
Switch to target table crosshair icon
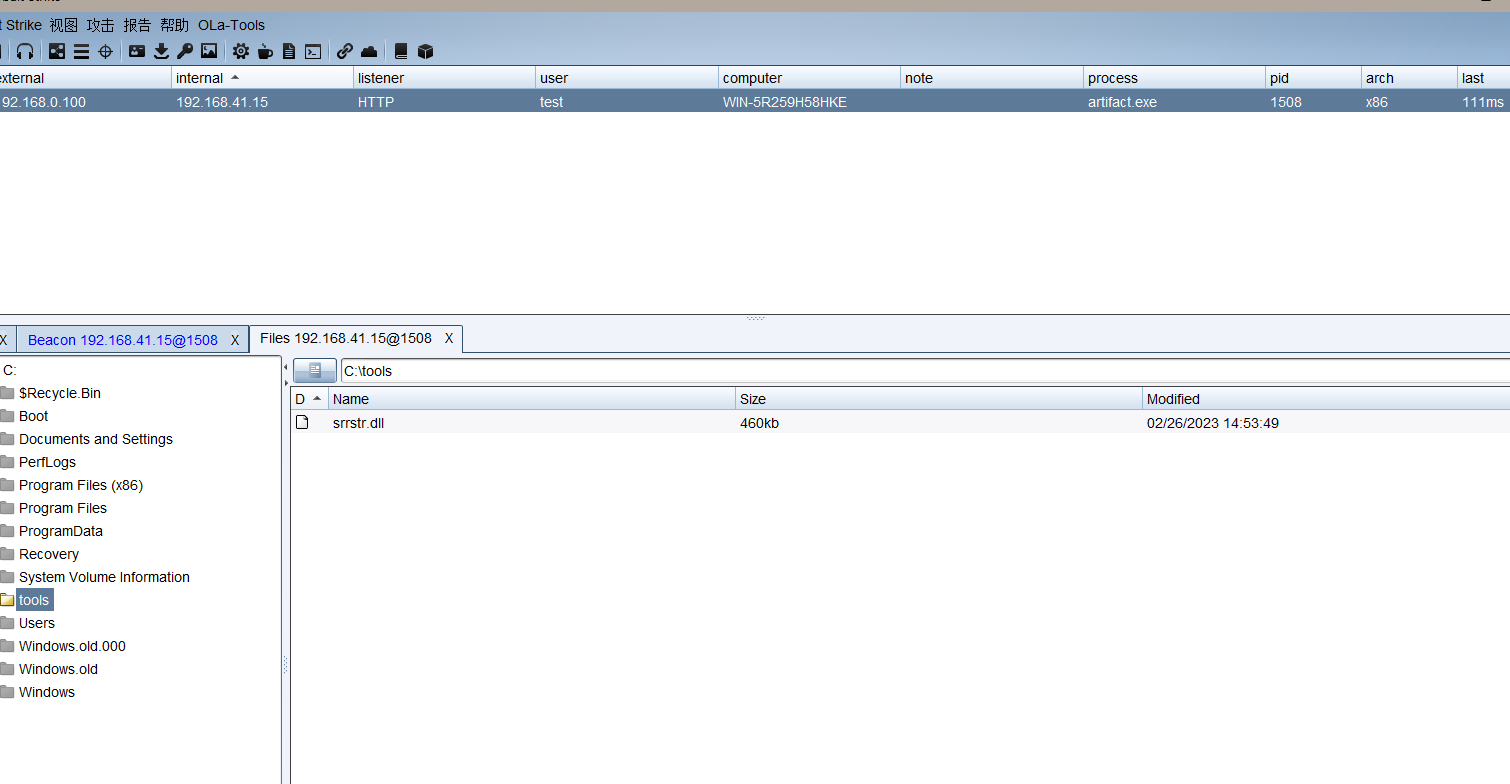(105, 51)
